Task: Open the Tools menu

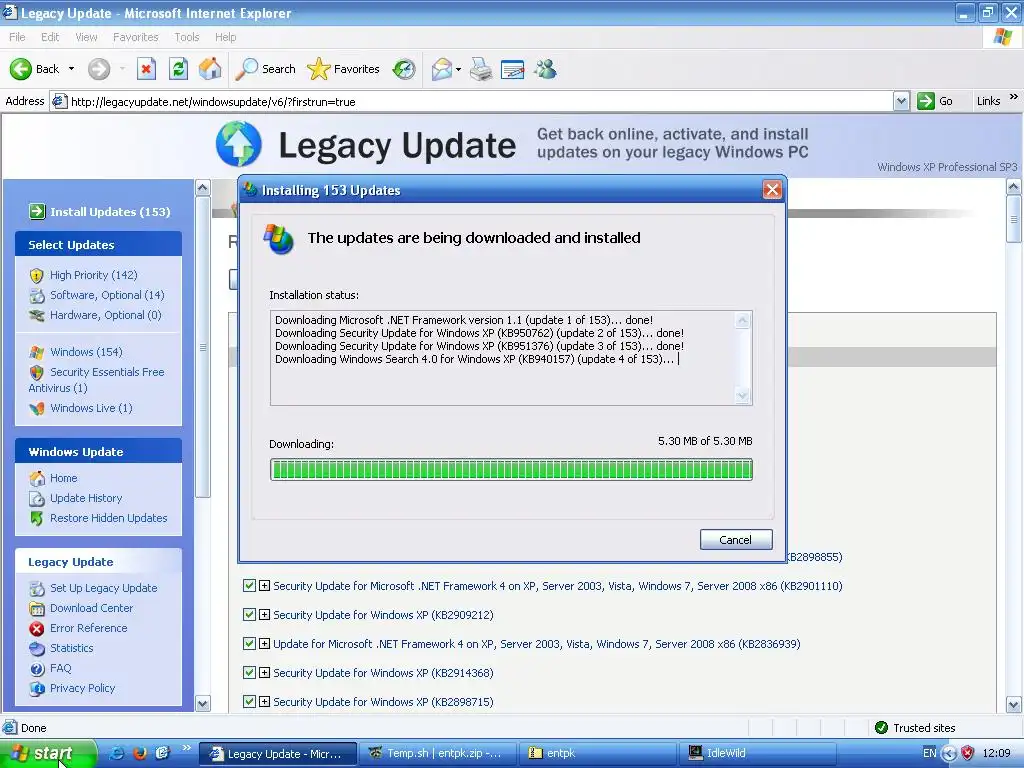Action: pos(186,37)
